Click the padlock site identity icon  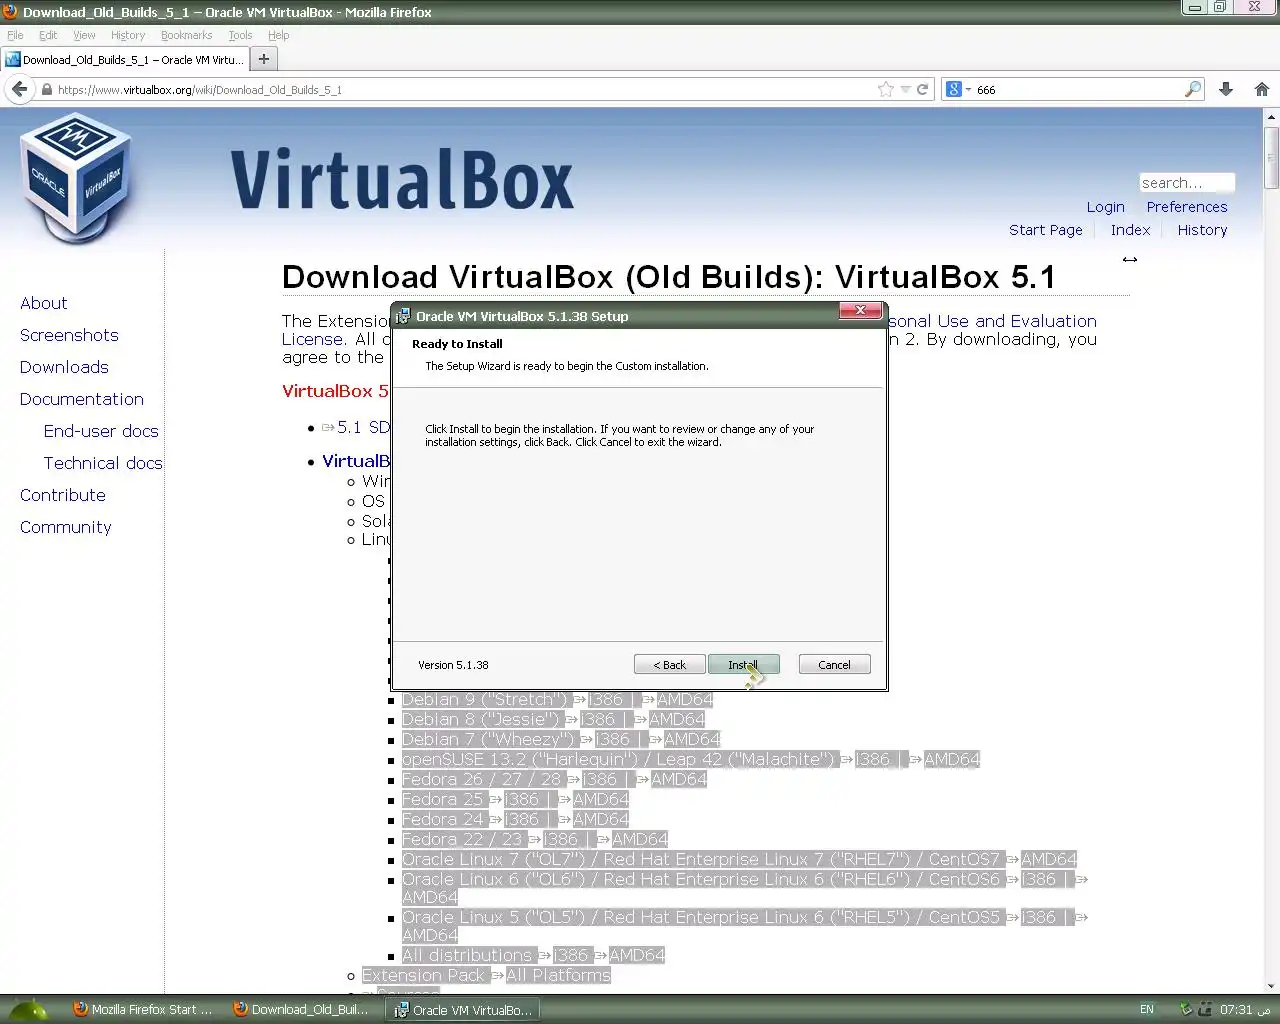tap(46, 90)
